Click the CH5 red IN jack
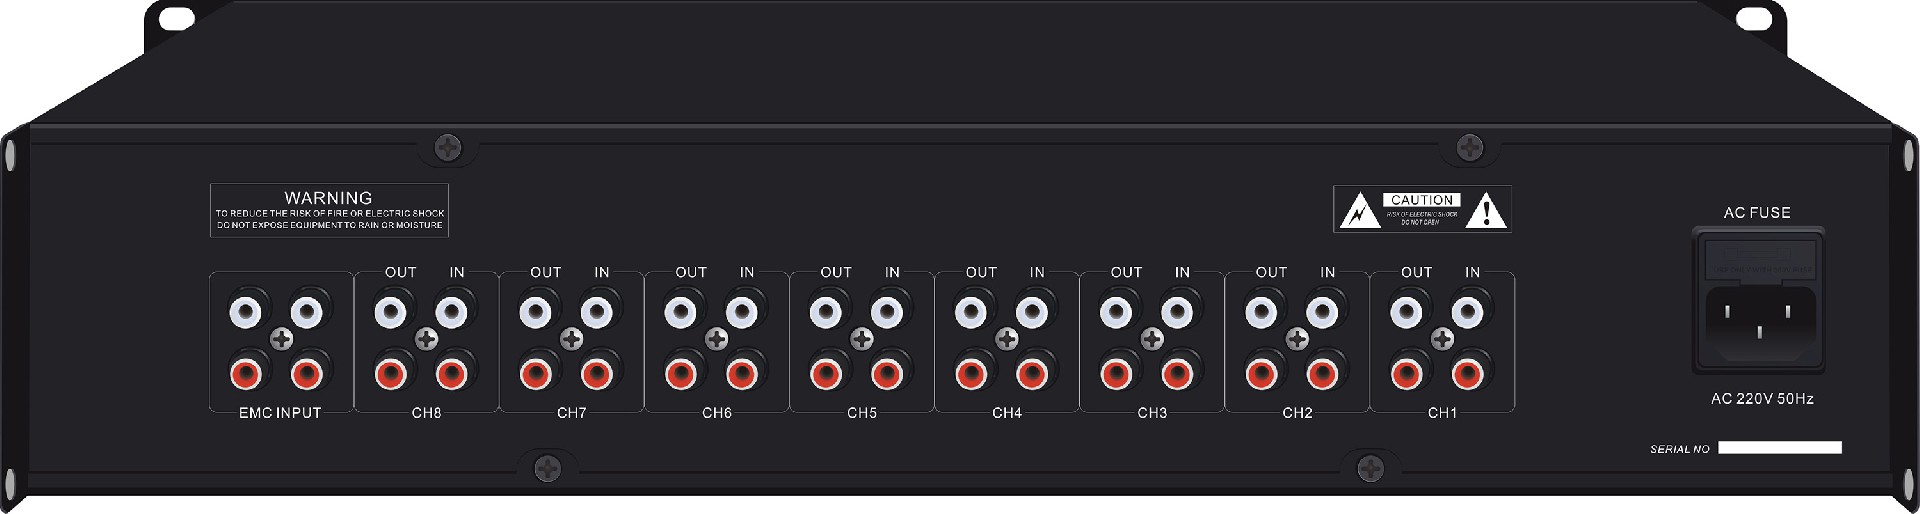Screen dimensions: 1920x514 coord(886,374)
